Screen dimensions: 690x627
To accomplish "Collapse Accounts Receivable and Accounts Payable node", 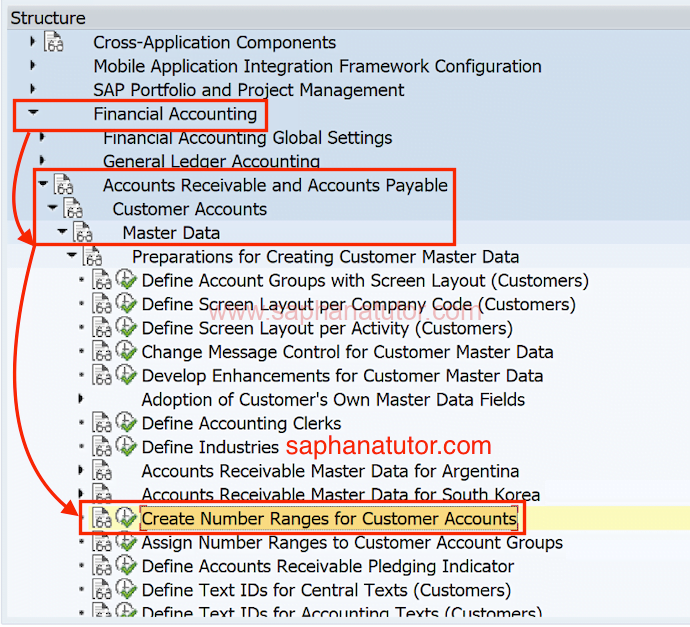I will (x=43, y=183).
